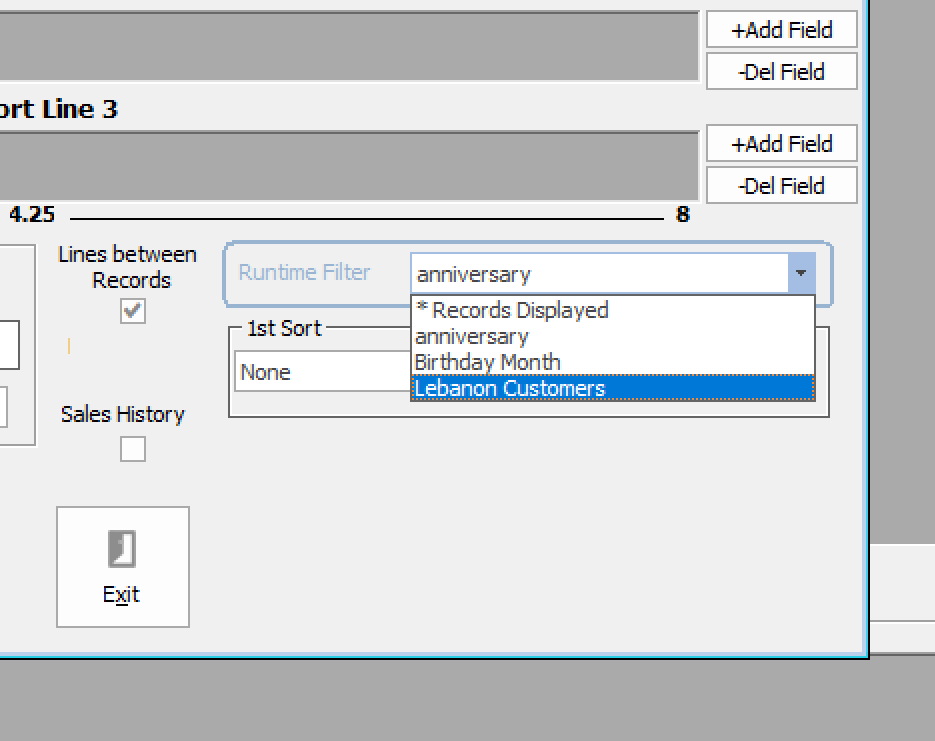The image size is (935, 741).
Task: Click the gray field area above Report Line 3
Action: [x=348, y=46]
